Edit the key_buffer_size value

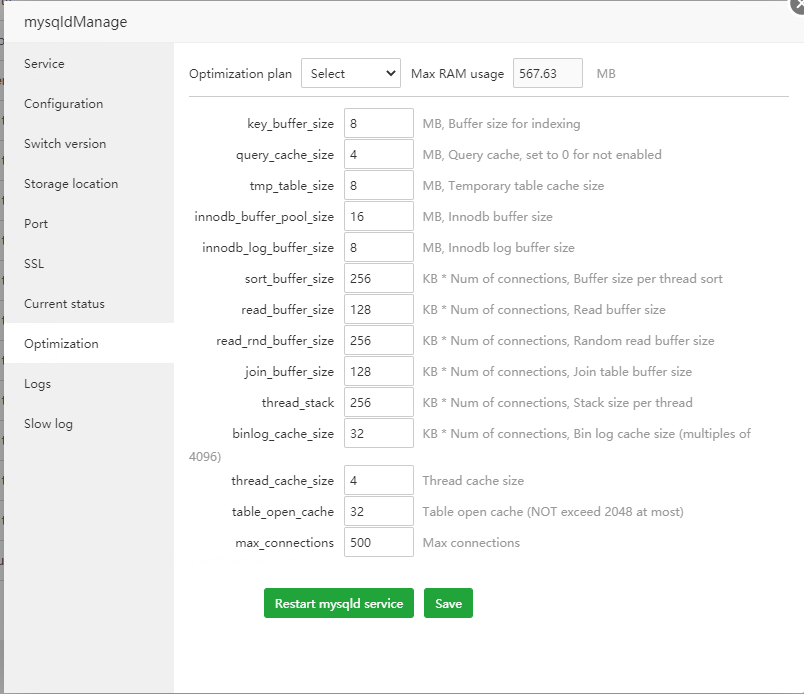tap(378, 124)
